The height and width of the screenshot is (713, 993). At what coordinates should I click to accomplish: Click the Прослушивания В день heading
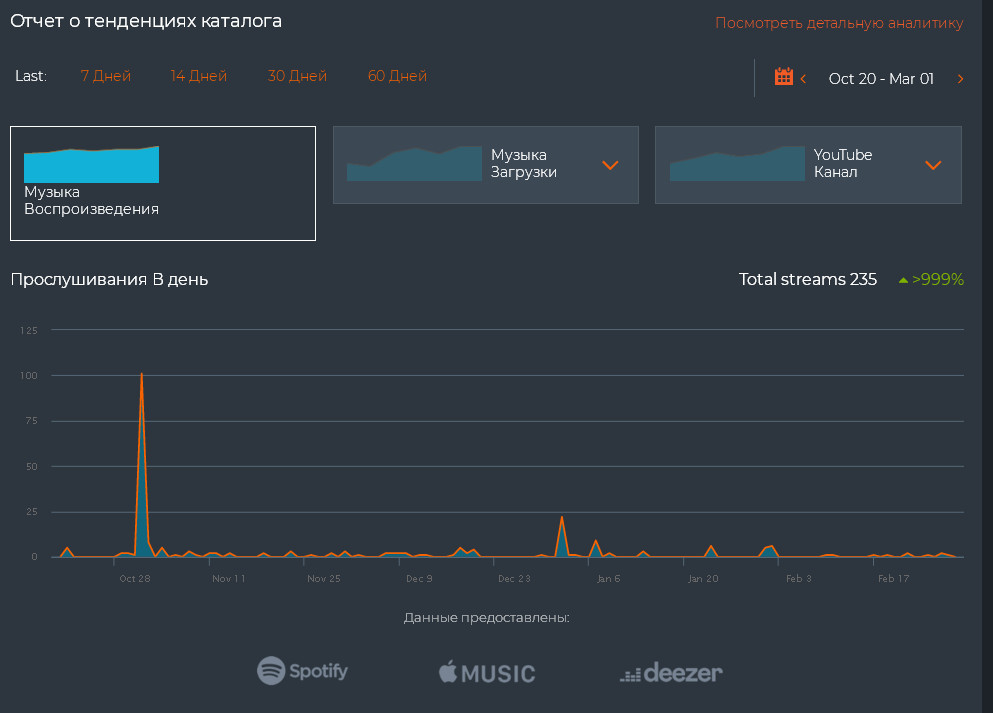coord(110,279)
